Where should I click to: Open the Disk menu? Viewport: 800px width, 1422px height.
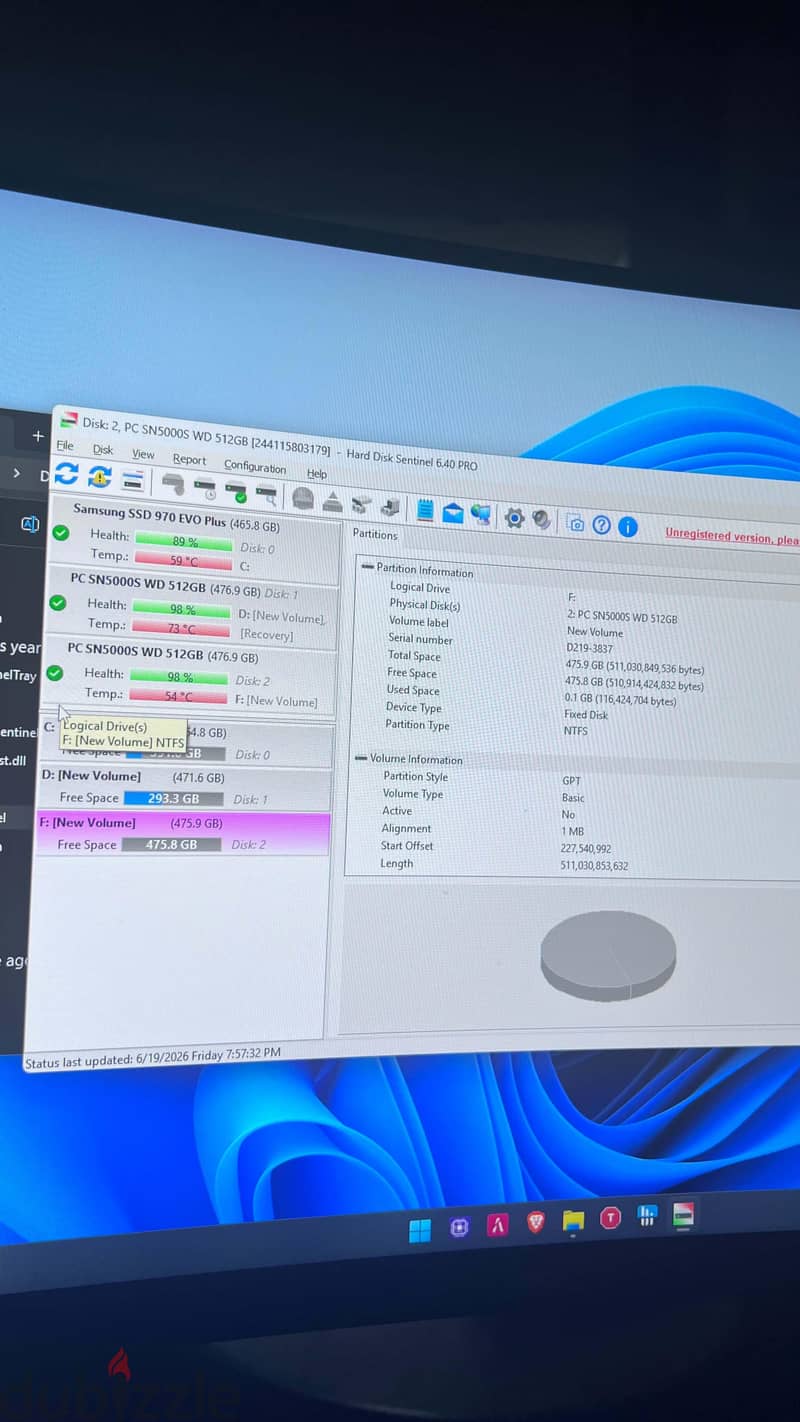click(103, 450)
